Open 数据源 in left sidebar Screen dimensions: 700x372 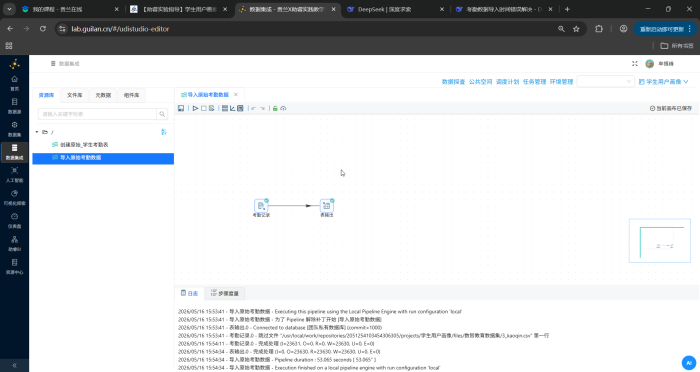tap(14, 106)
